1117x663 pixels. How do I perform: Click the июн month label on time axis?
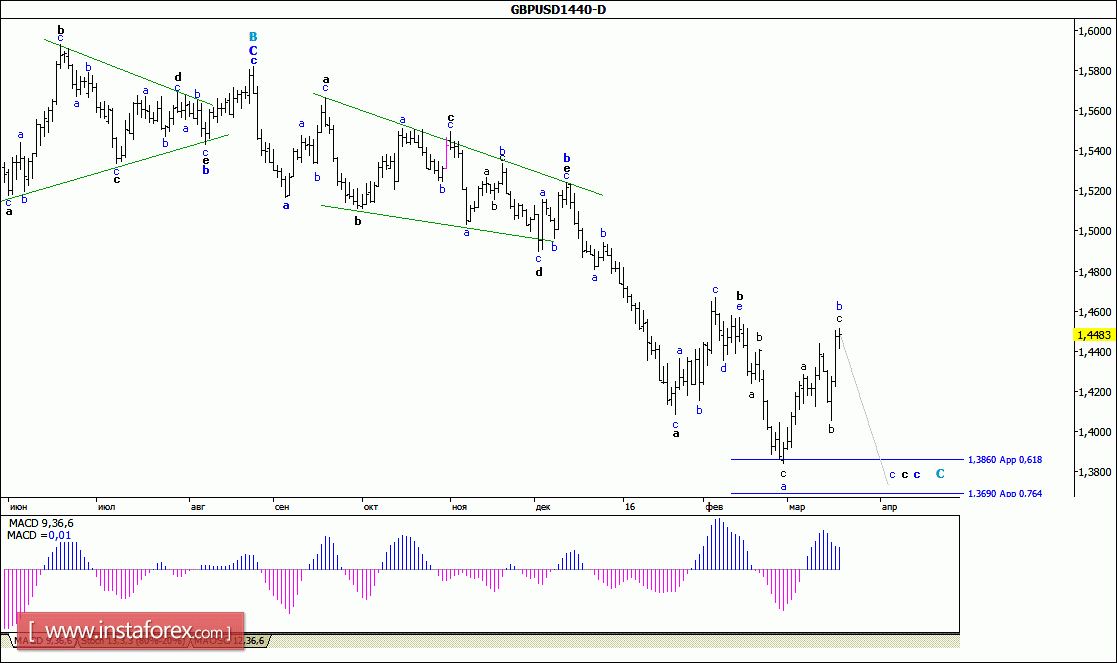[19, 507]
